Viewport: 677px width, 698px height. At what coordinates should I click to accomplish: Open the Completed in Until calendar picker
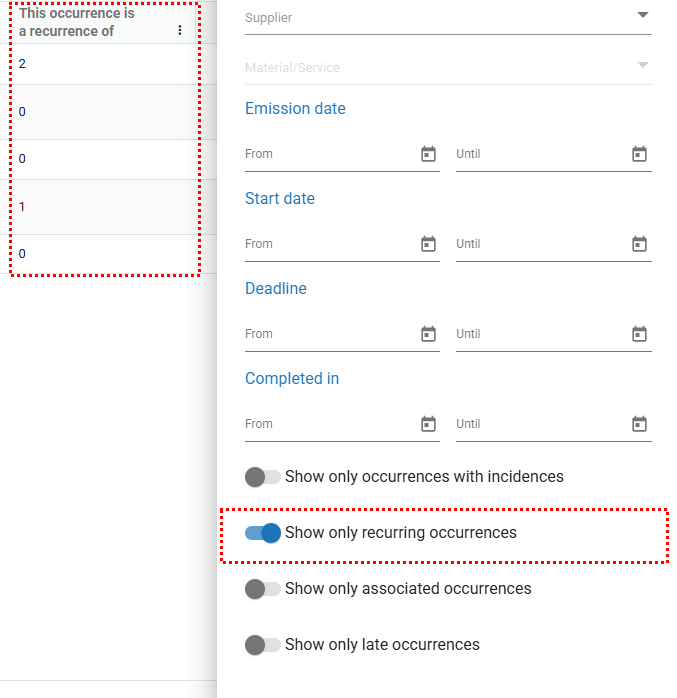pos(640,424)
